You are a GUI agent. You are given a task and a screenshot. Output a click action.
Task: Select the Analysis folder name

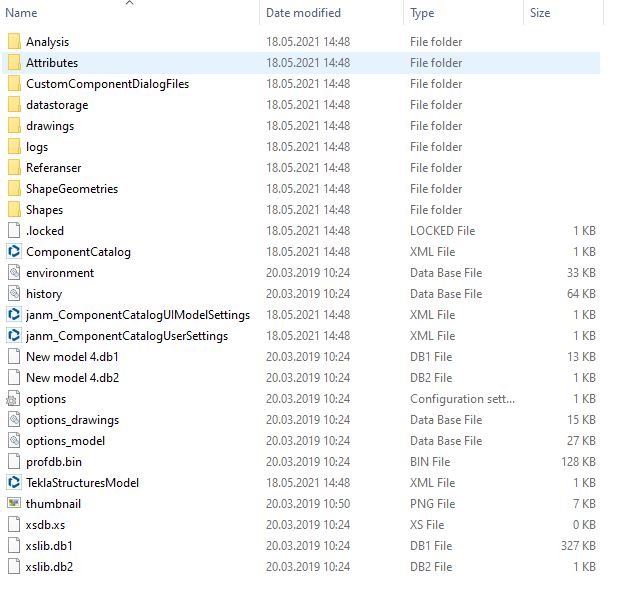(x=48, y=42)
